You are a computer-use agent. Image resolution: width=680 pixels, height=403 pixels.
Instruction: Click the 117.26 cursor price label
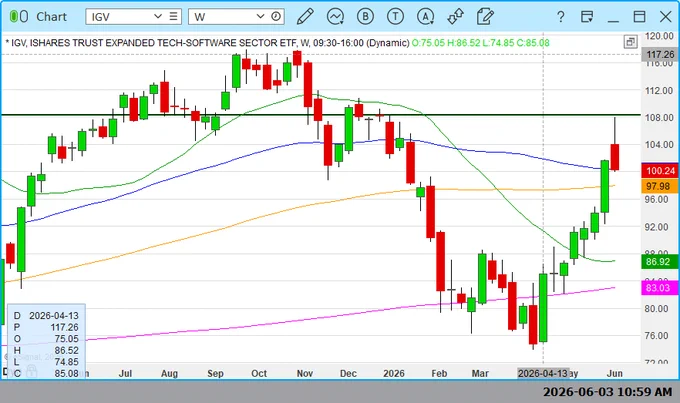click(x=660, y=54)
